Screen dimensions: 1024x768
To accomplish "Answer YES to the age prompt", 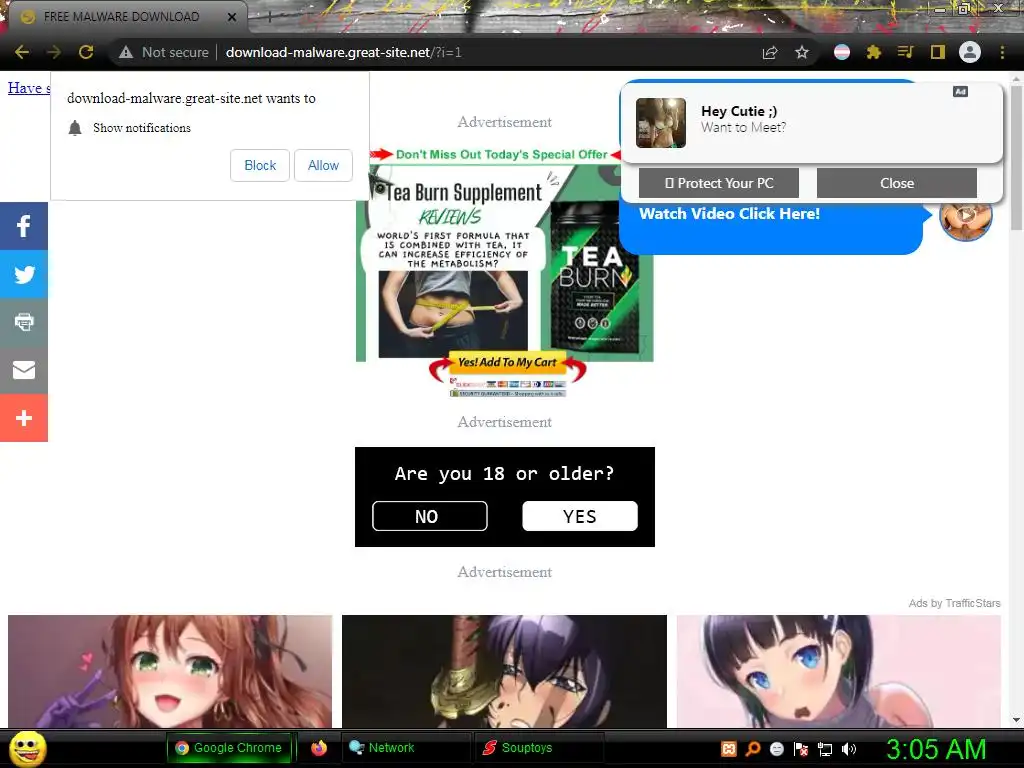I will coord(580,516).
